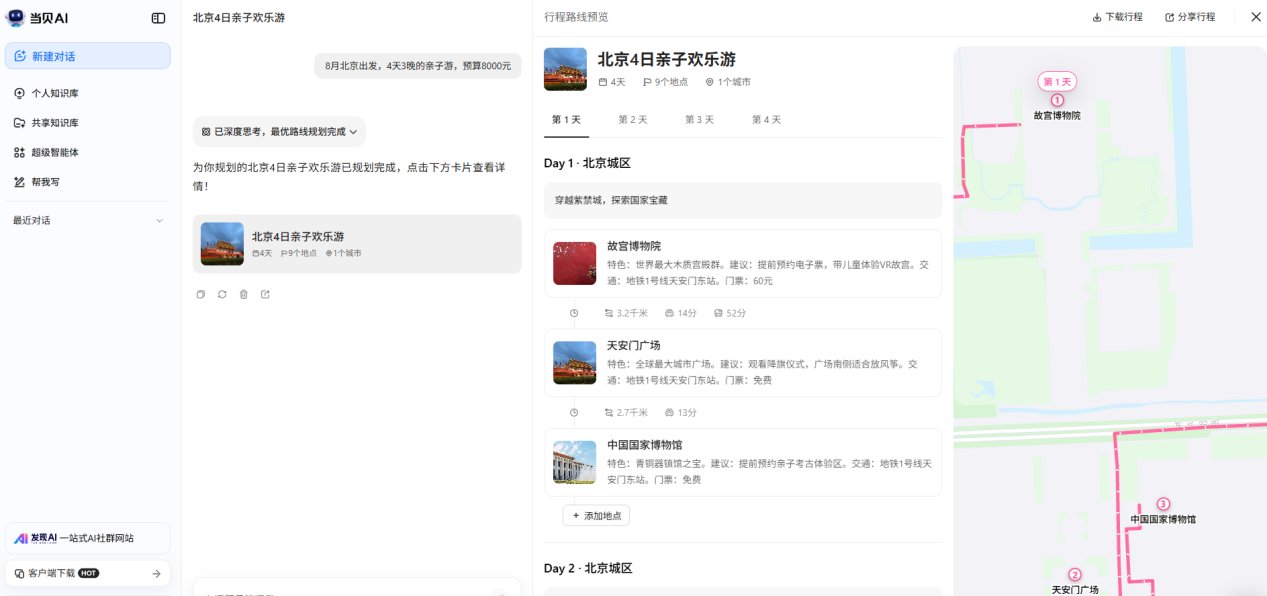
Task: Switch to the 第 4 天 tab
Action: (x=766, y=119)
